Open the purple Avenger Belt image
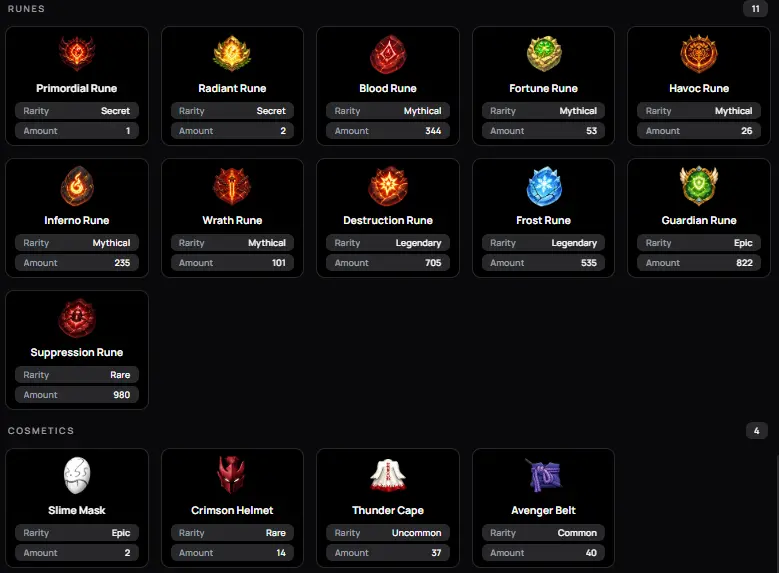The height and width of the screenshot is (573, 779). (544, 475)
